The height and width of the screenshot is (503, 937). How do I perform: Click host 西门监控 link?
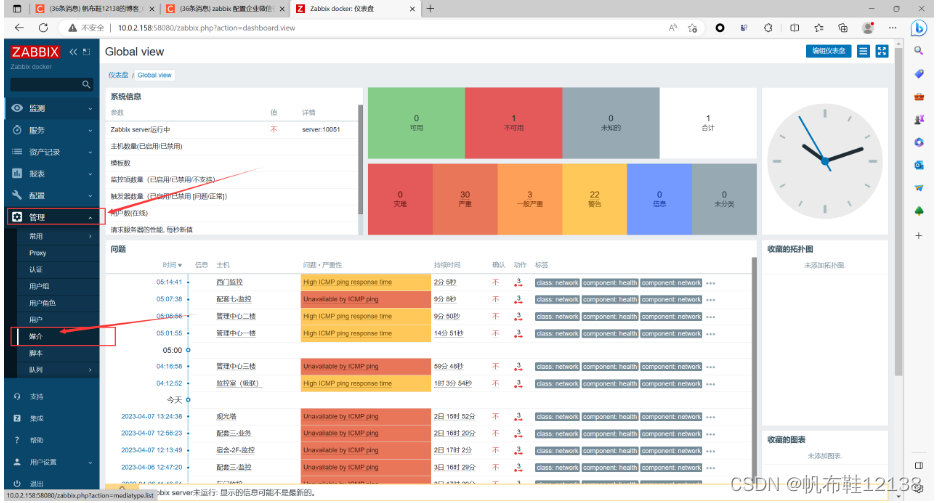pos(229,282)
